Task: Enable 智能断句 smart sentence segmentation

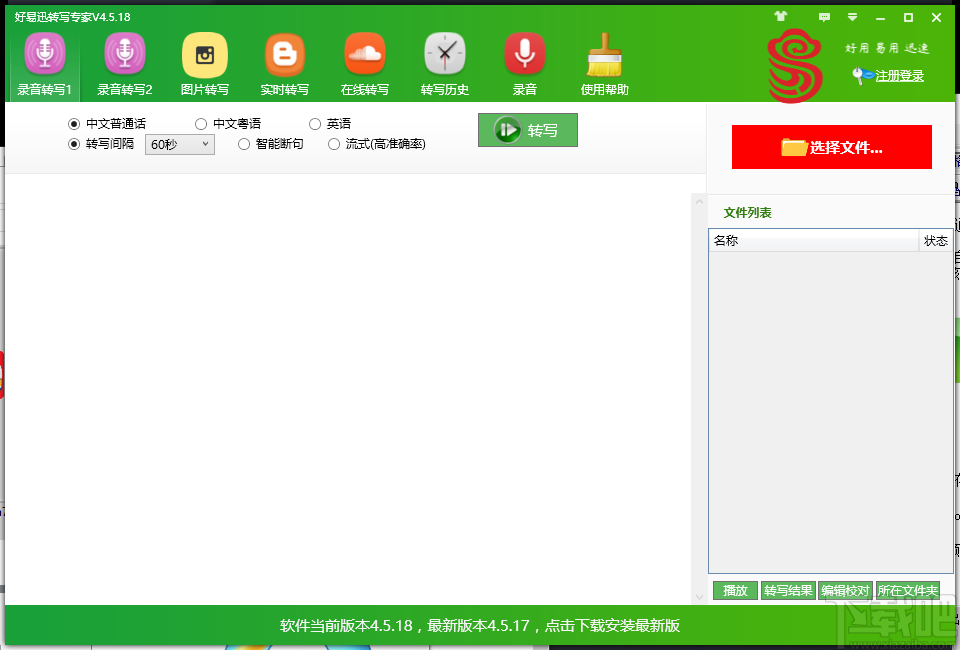Action: click(x=243, y=144)
